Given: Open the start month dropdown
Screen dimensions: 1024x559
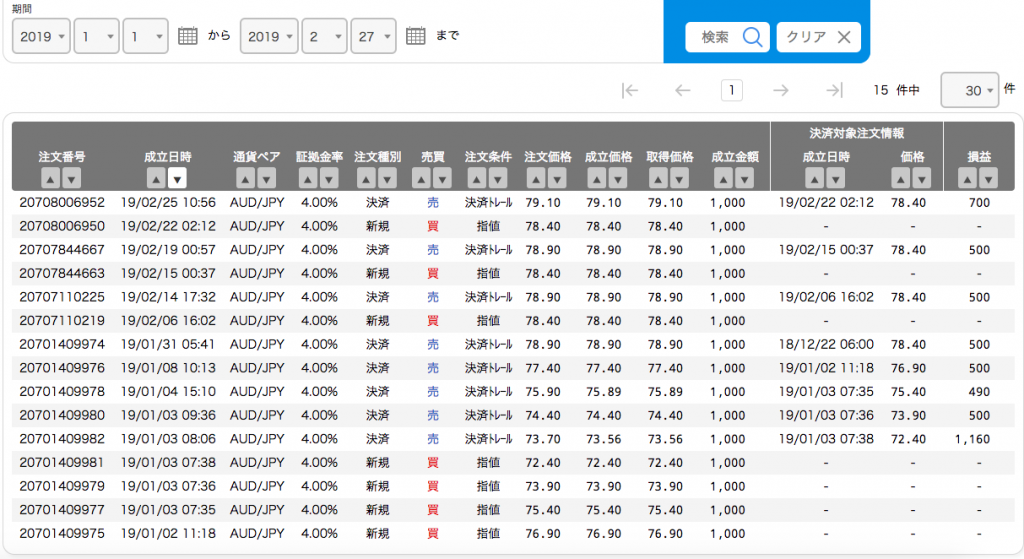Looking at the screenshot, I should pos(97,36).
